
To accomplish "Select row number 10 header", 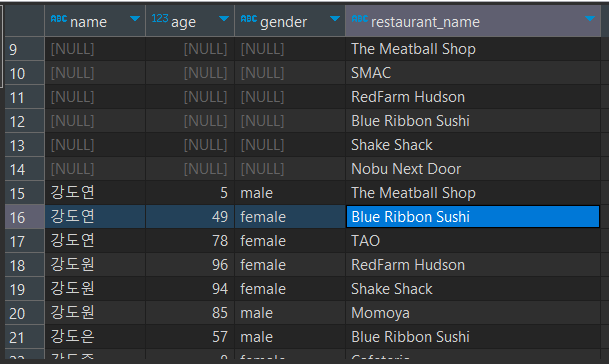I will point(24,73).
